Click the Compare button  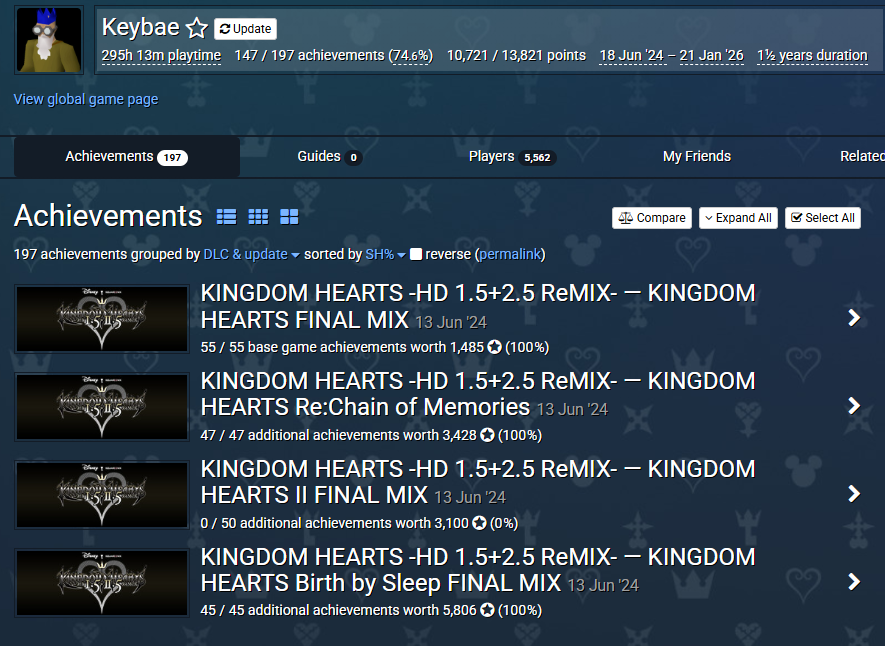652,218
